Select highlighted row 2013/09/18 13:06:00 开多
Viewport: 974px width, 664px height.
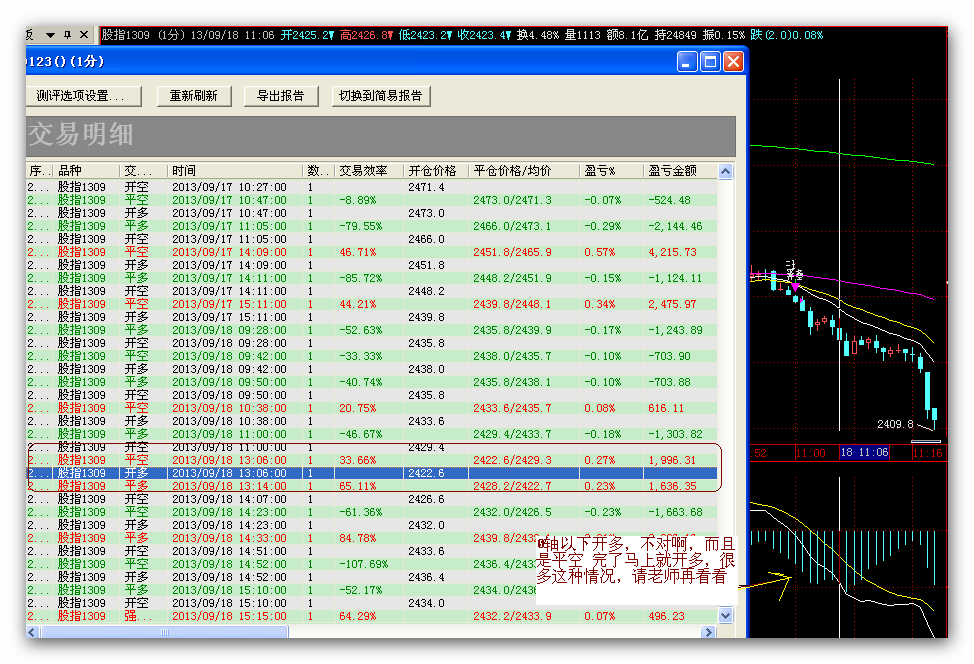(x=371, y=473)
